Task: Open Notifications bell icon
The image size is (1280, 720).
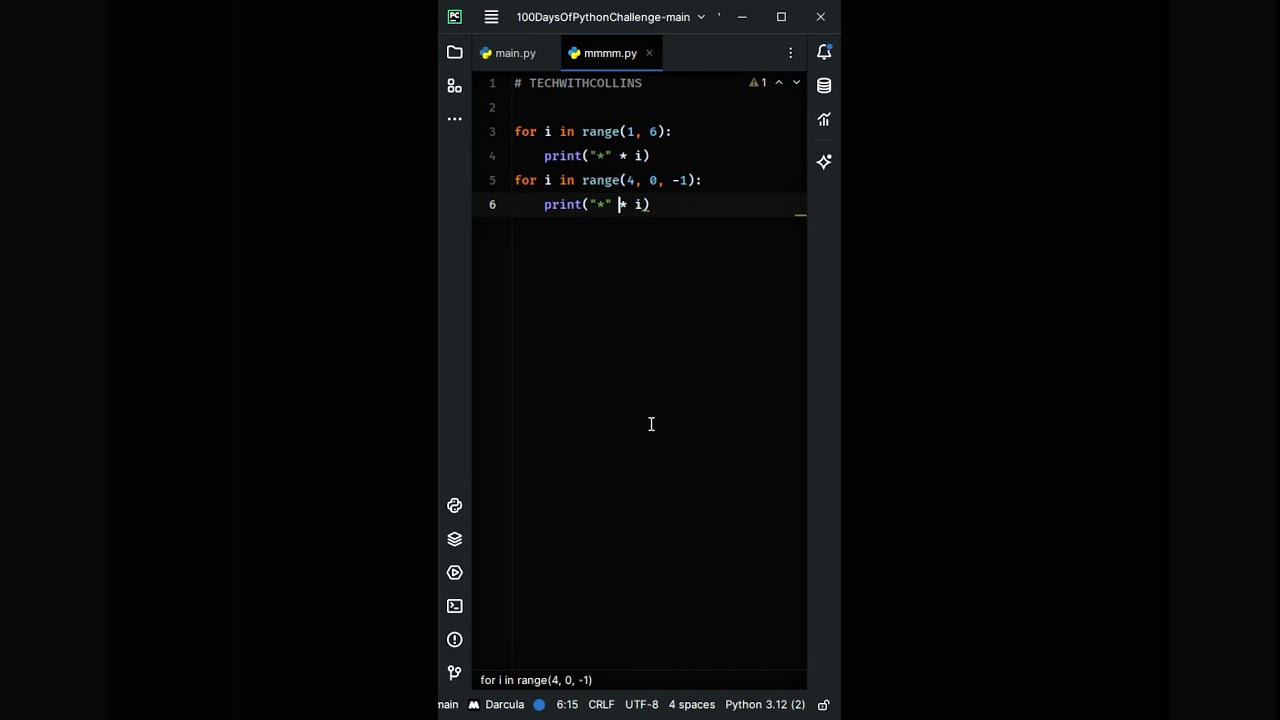Action: click(824, 52)
